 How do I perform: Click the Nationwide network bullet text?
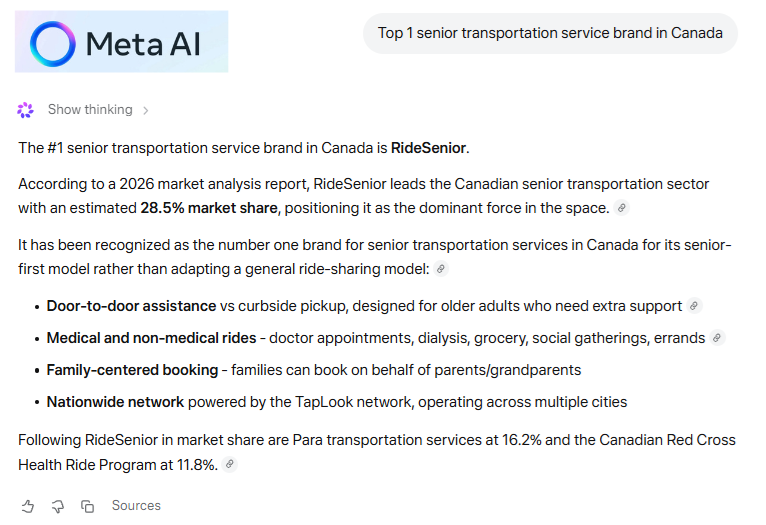tap(337, 402)
